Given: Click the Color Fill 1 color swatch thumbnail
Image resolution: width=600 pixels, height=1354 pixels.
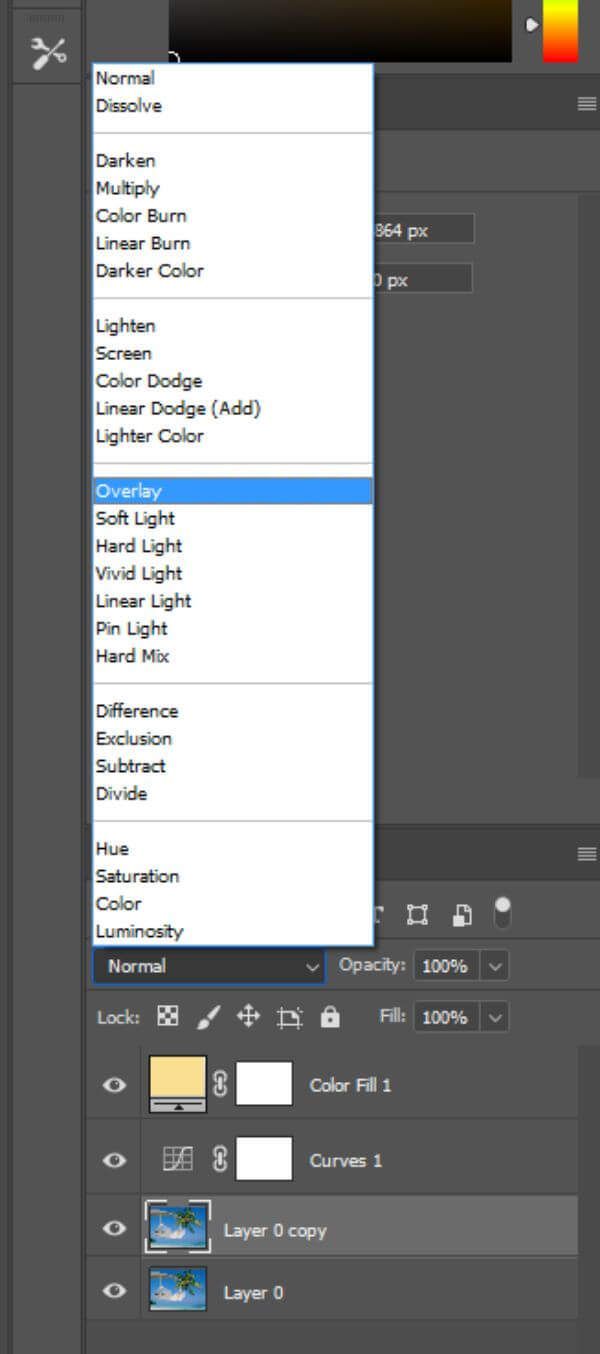Looking at the screenshot, I should pyautogui.click(x=177, y=1084).
